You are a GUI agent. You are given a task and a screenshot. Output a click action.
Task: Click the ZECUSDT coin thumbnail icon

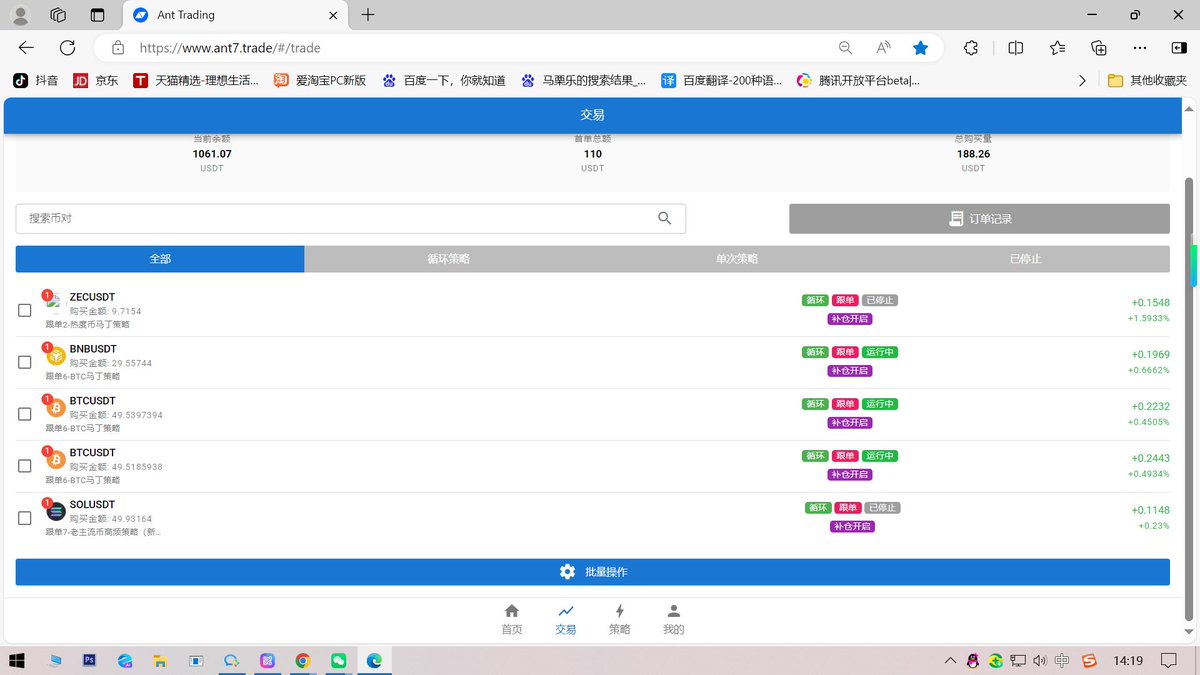click(x=53, y=310)
